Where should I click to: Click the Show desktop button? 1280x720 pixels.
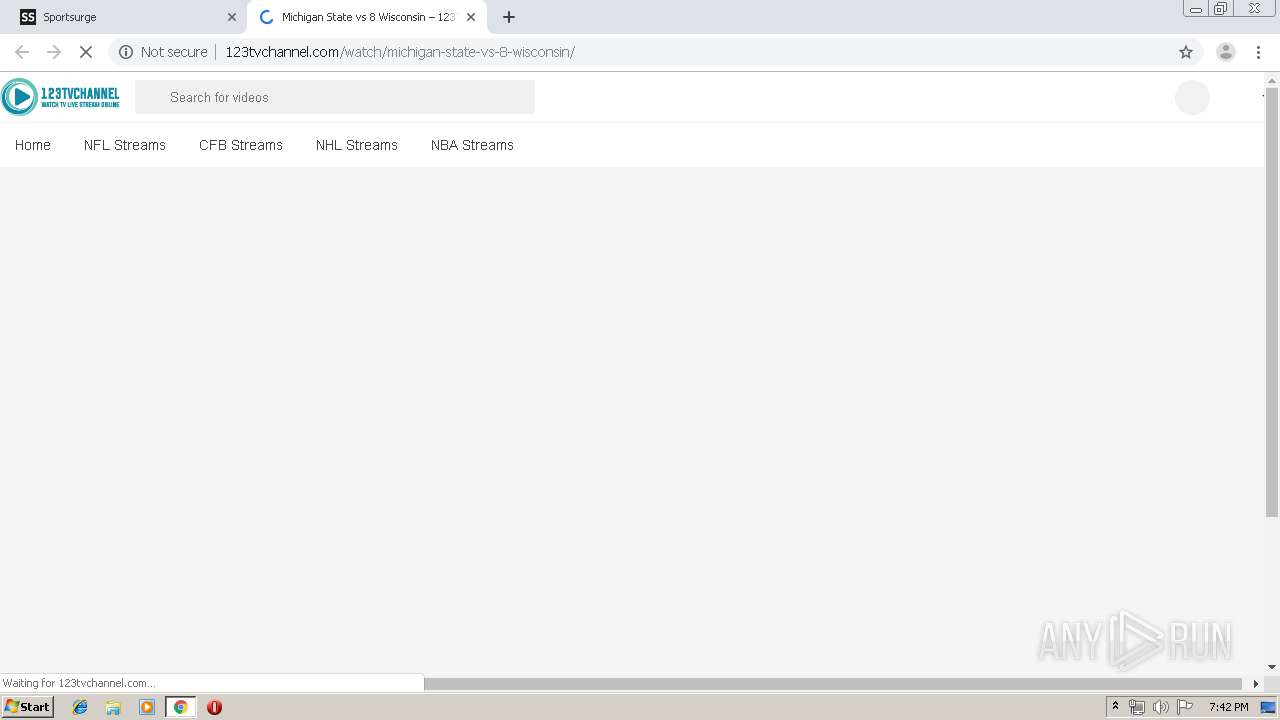[1269, 707]
